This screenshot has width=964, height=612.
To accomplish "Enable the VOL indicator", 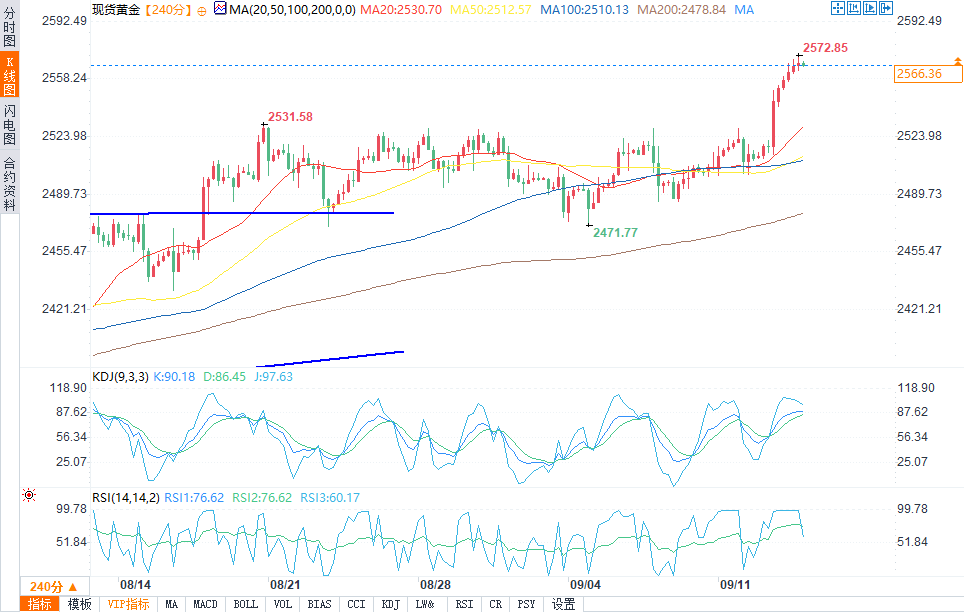I will pyautogui.click(x=282, y=604).
